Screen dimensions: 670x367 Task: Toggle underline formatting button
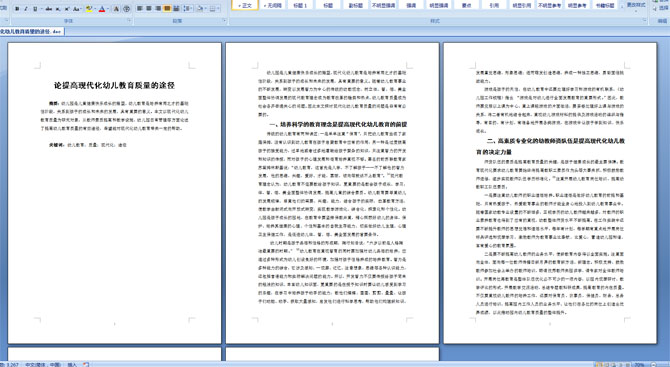(x=35, y=9)
